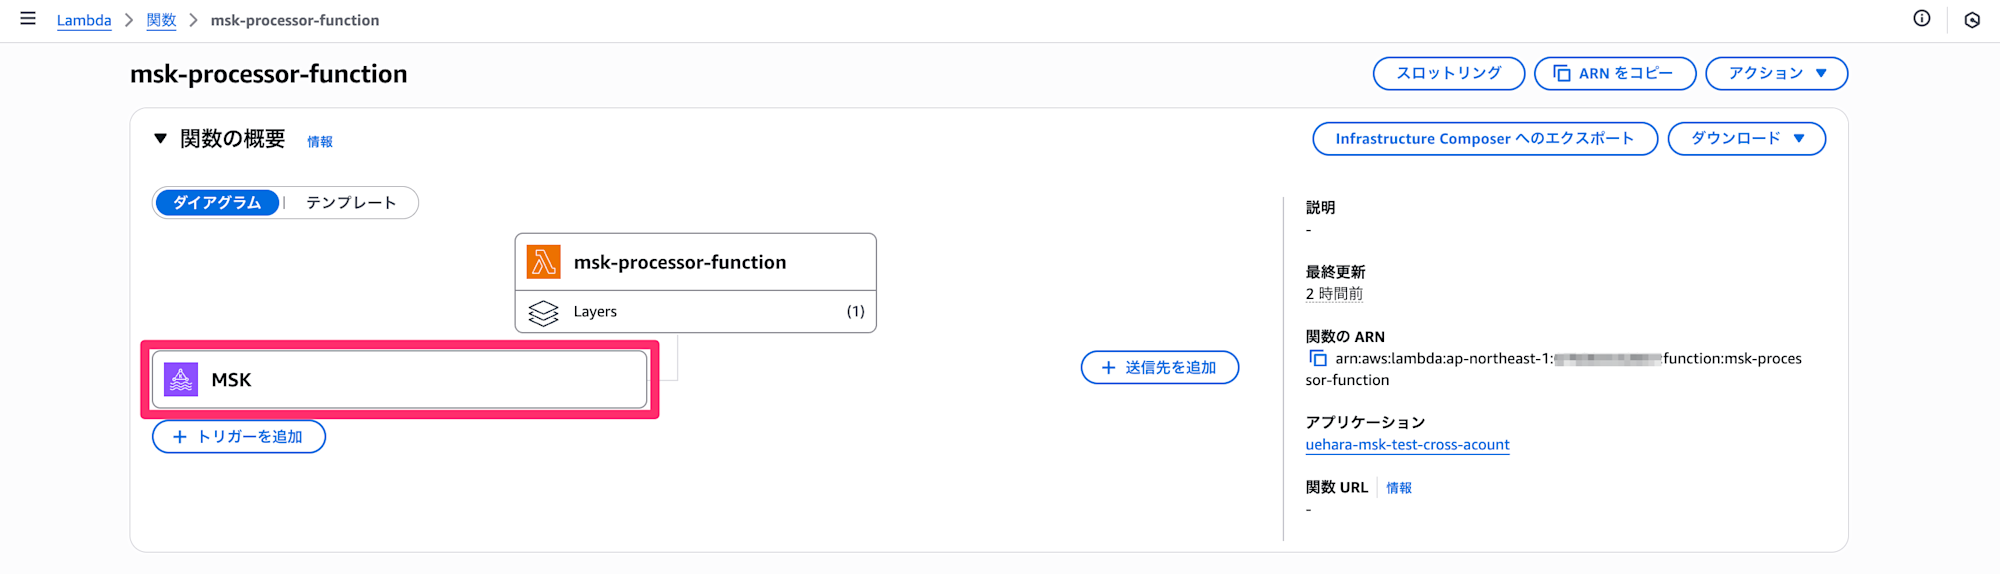The image size is (2000, 574).
Task: Click the orange Lambda function icon
Action: (544, 262)
